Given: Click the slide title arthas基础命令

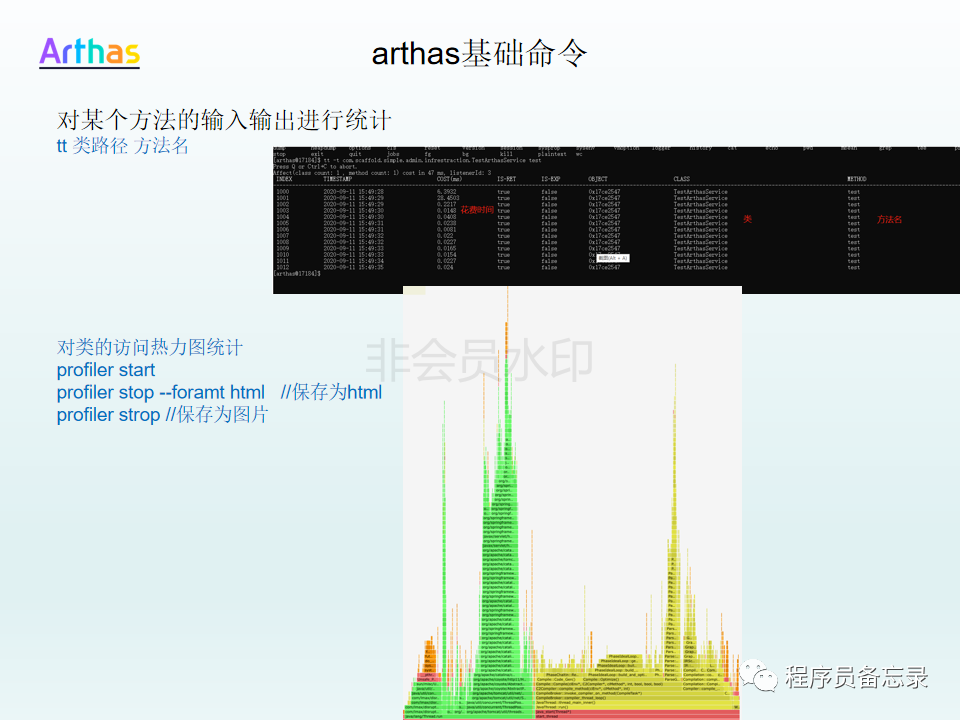Looking at the screenshot, I should [x=479, y=53].
